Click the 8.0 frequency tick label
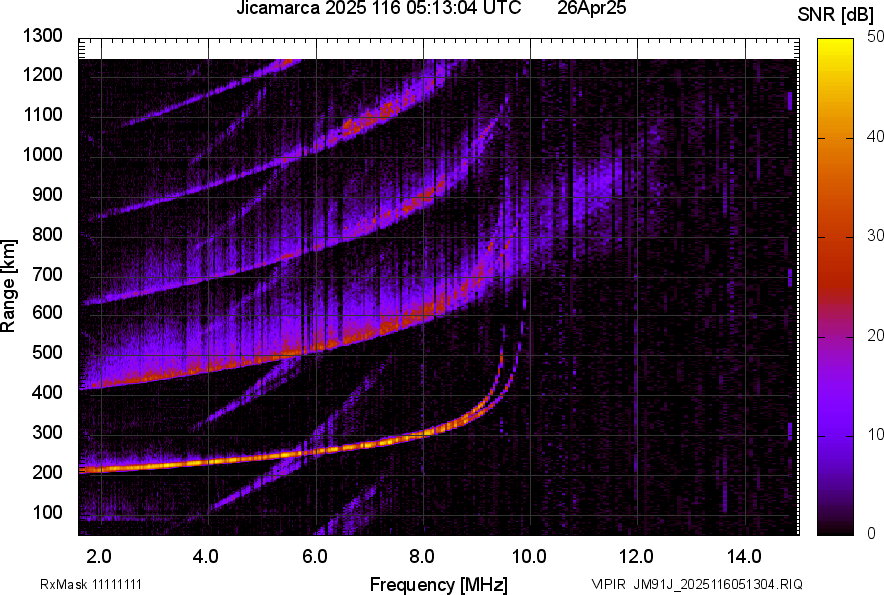884x595 pixels. point(422,557)
